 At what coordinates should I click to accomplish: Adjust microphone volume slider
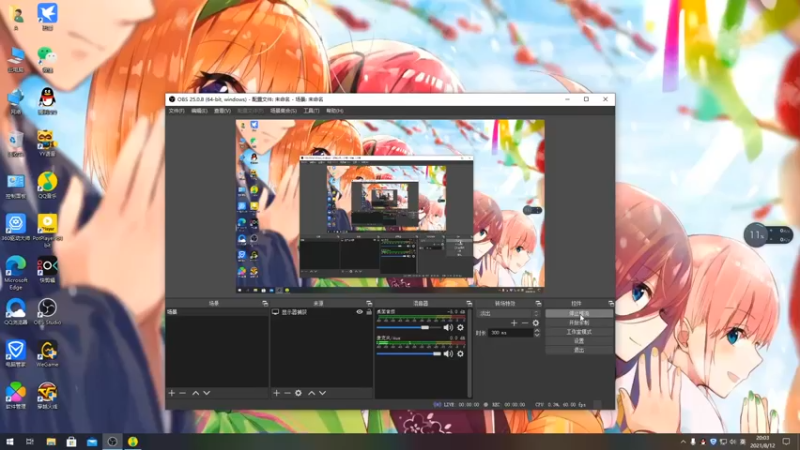coord(409,354)
